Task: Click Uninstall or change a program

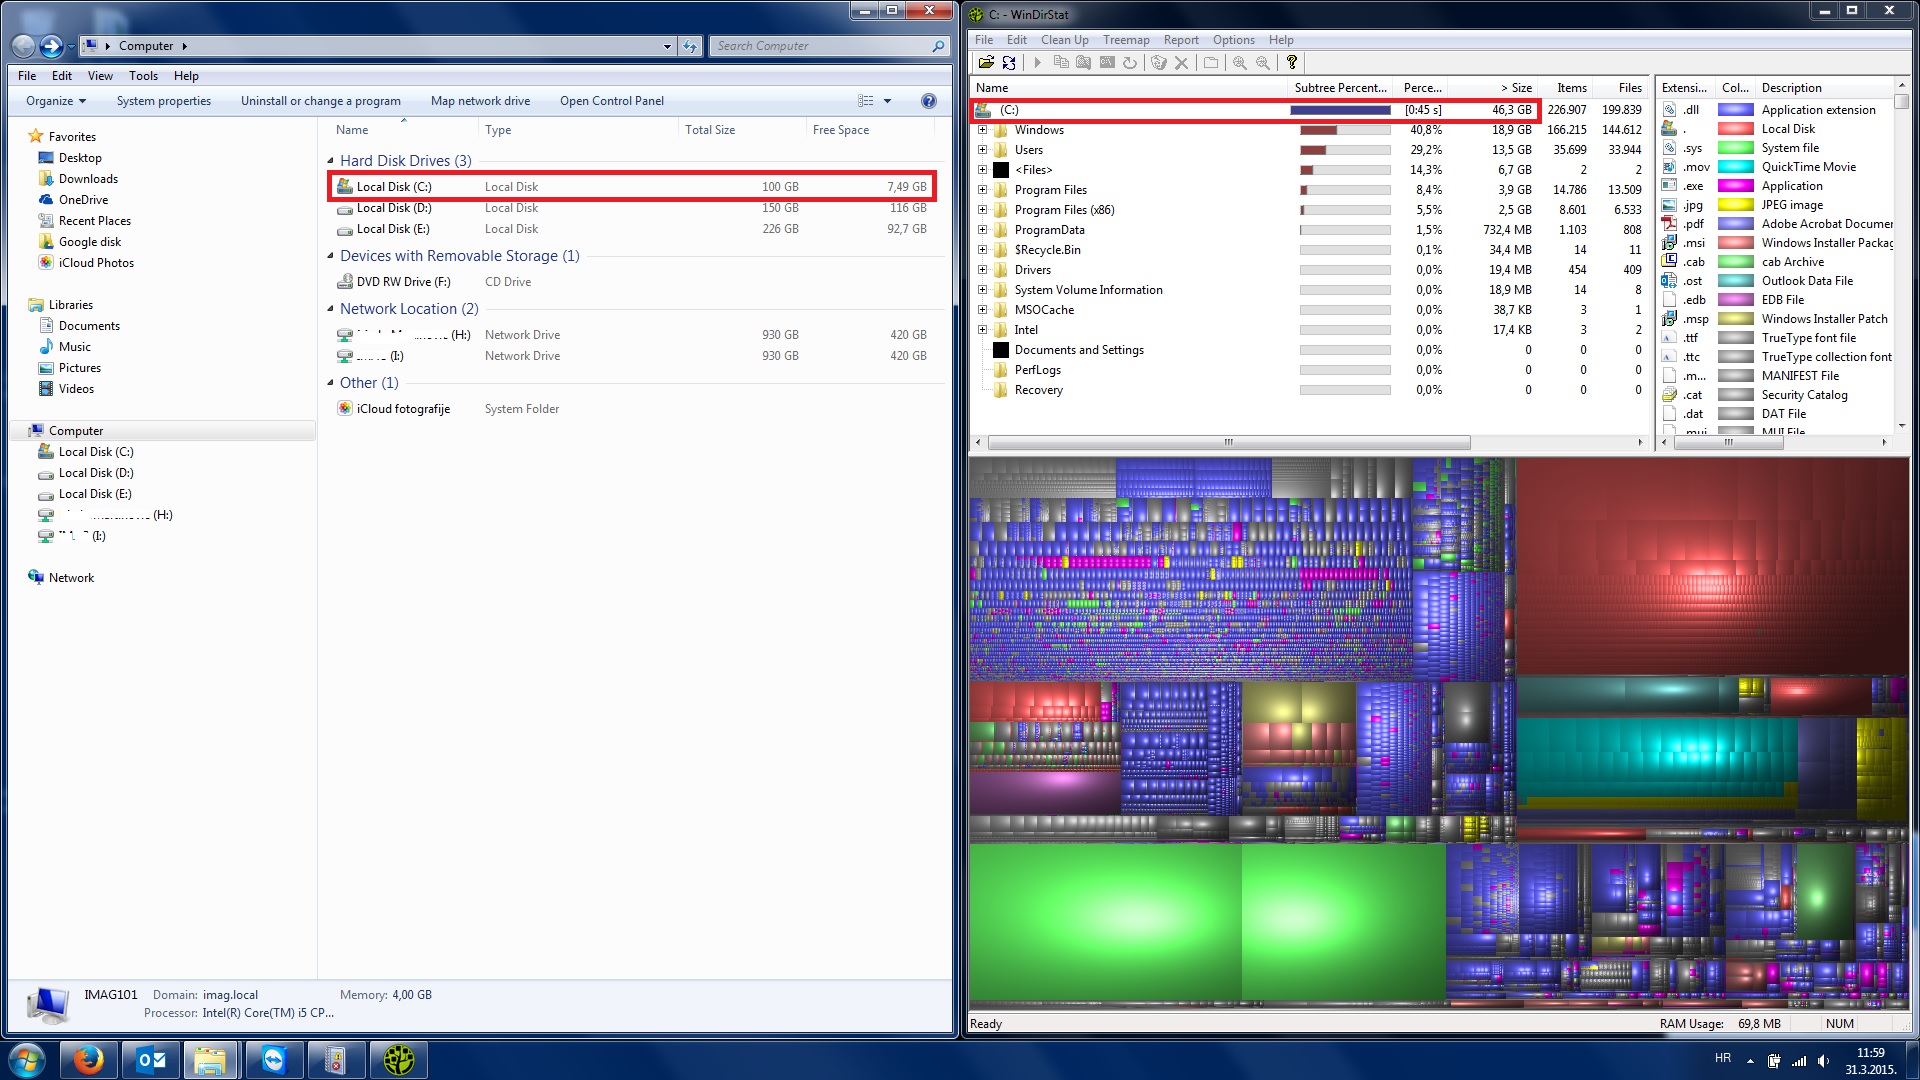Action: (x=320, y=101)
